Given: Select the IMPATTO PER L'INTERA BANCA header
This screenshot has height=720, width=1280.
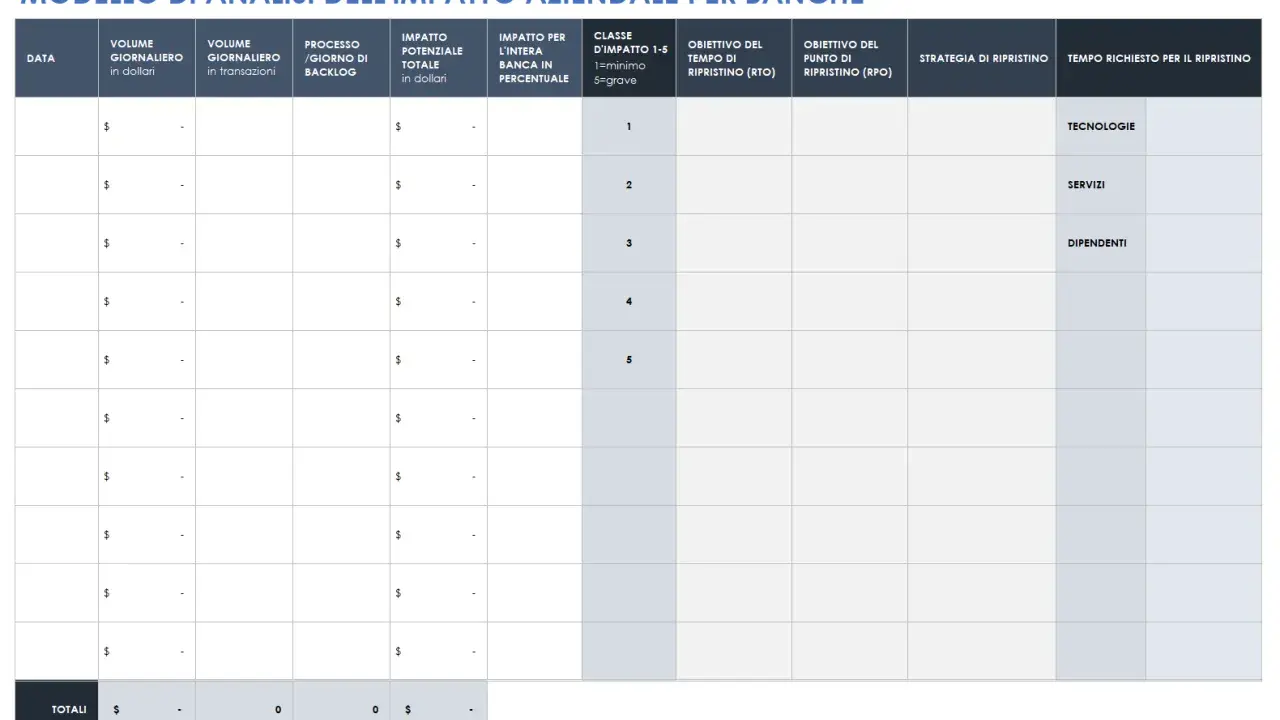Looking at the screenshot, I should pos(535,58).
